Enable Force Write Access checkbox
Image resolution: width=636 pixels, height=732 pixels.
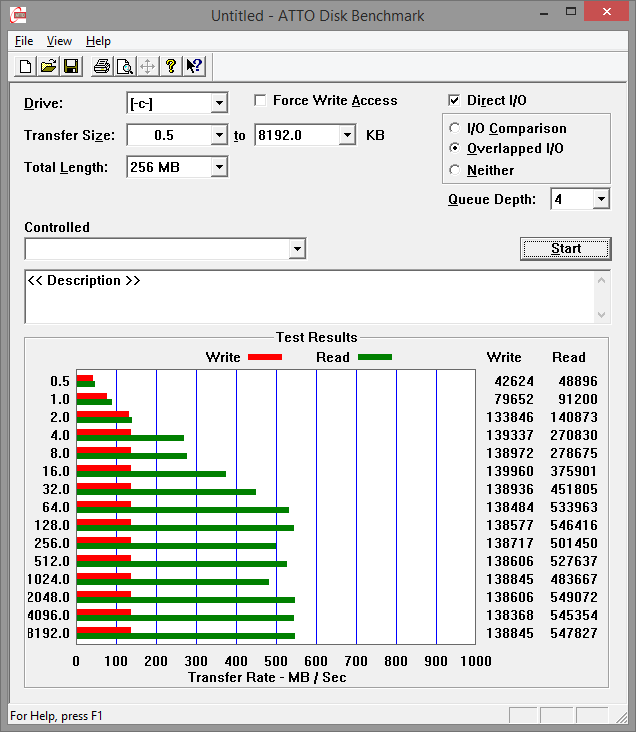(x=260, y=100)
